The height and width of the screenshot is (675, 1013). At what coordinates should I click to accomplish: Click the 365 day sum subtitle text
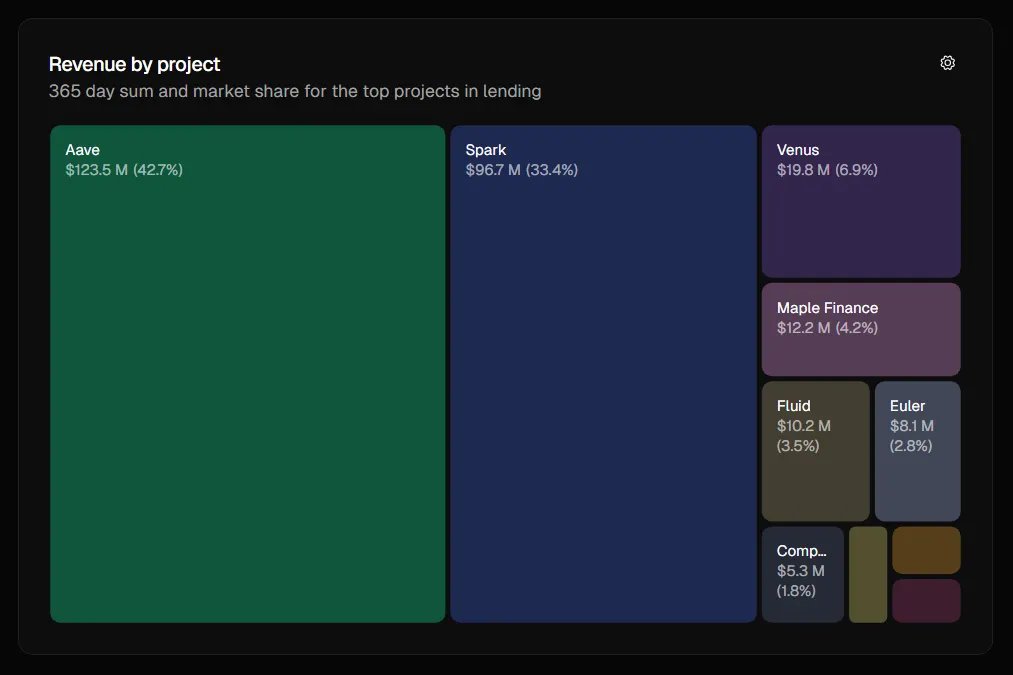[295, 92]
